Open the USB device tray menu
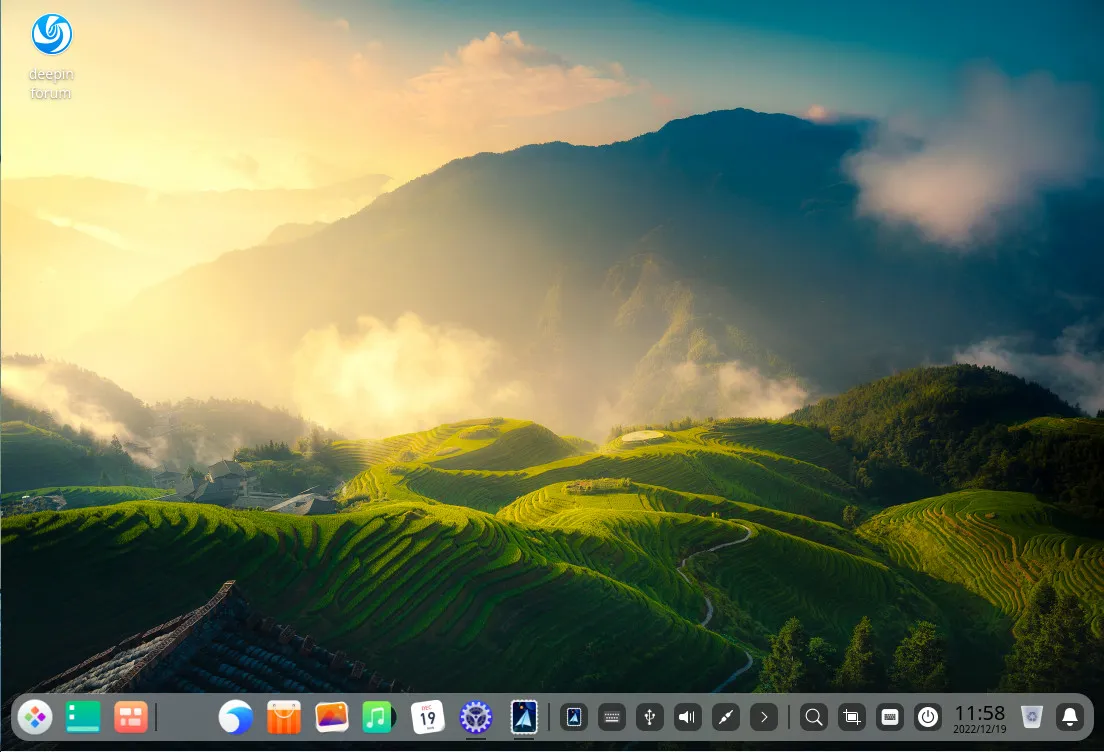Viewport: 1104px width, 752px height. click(x=650, y=717)
